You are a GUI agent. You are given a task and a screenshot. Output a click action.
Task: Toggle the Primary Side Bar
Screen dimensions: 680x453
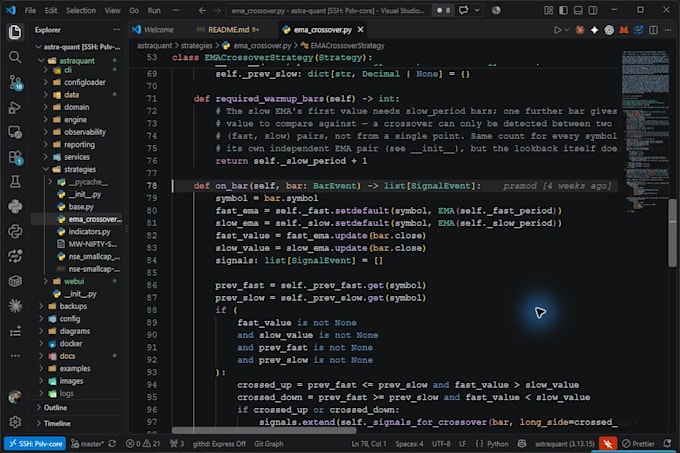pyautogui.click(x=563, y=10)
